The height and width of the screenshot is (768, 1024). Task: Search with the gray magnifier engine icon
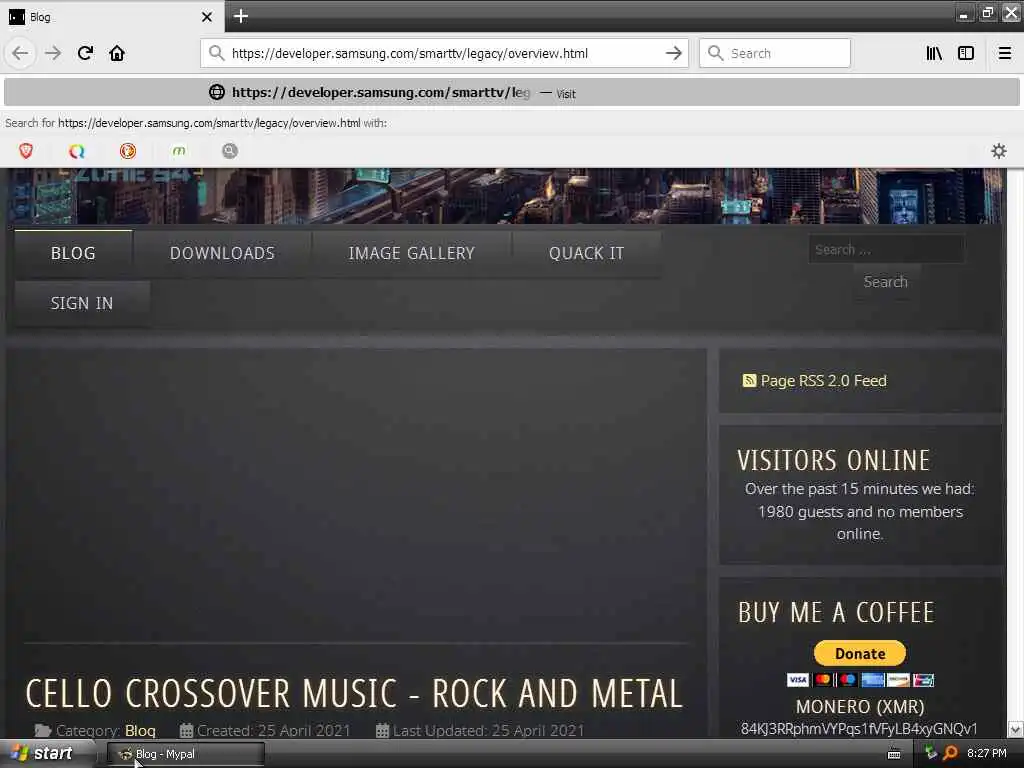(x=230, y=151)
